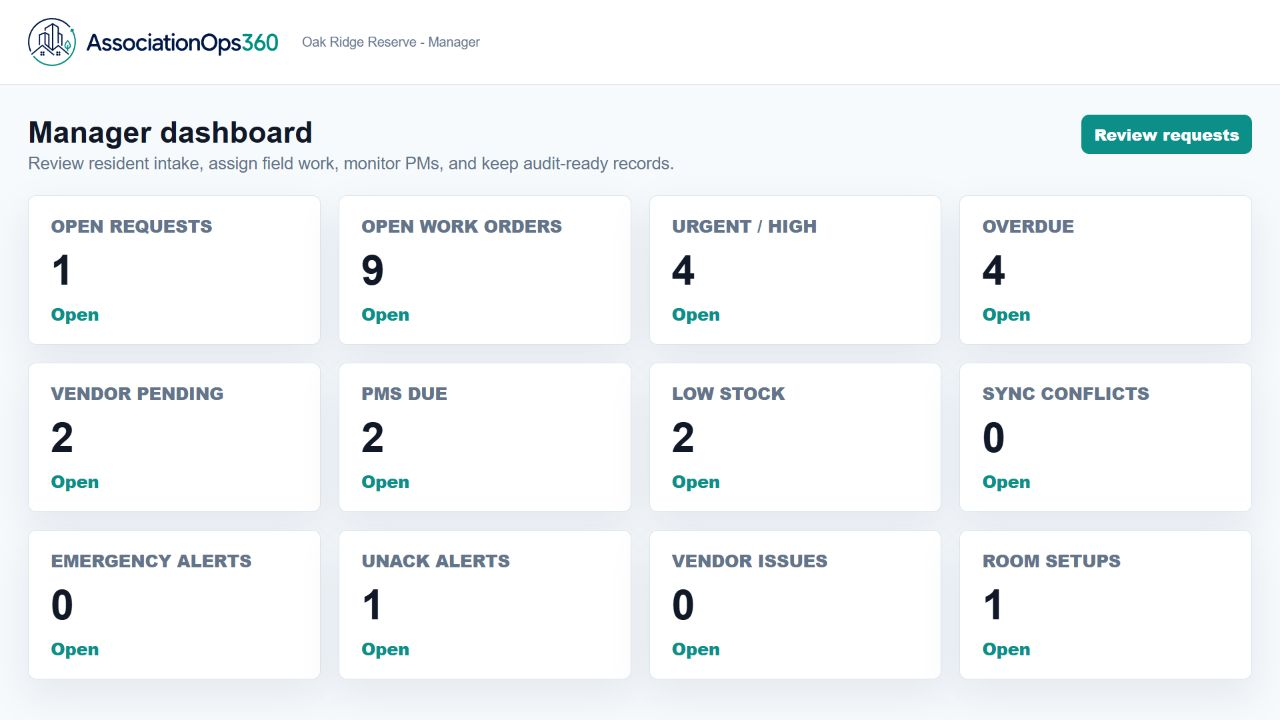
Task: Click the Open link under Sync Conflicts
Action: coord(1006,482)
